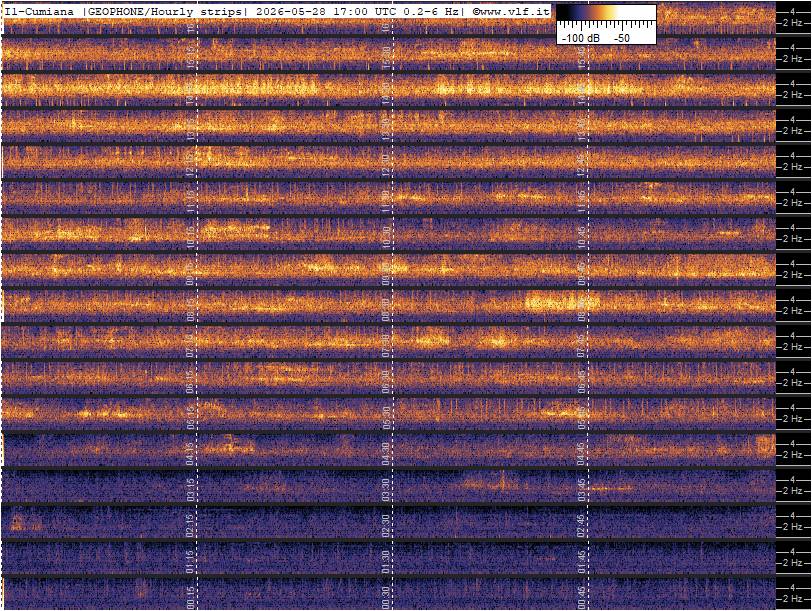Click the tick ruler under the color bar
The image size is (812, 611).
click(606, 24)
